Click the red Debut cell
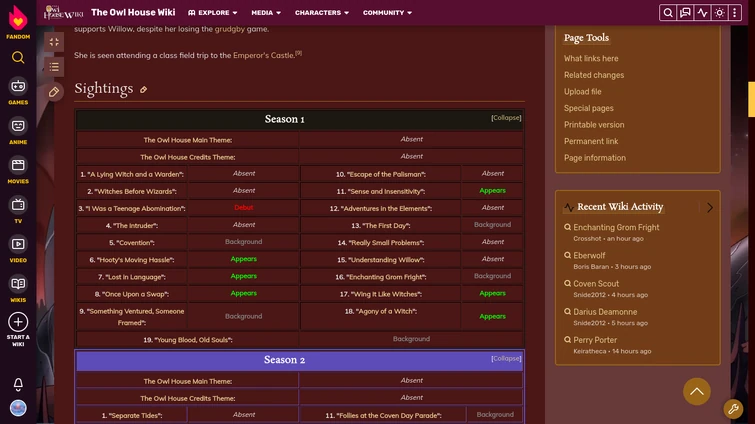Viewport: 755px width, 424px height. tap(244, 208)
